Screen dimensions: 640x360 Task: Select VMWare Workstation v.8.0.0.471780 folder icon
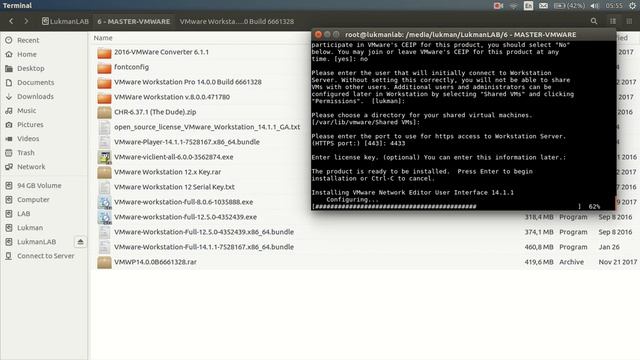[104, 98]
